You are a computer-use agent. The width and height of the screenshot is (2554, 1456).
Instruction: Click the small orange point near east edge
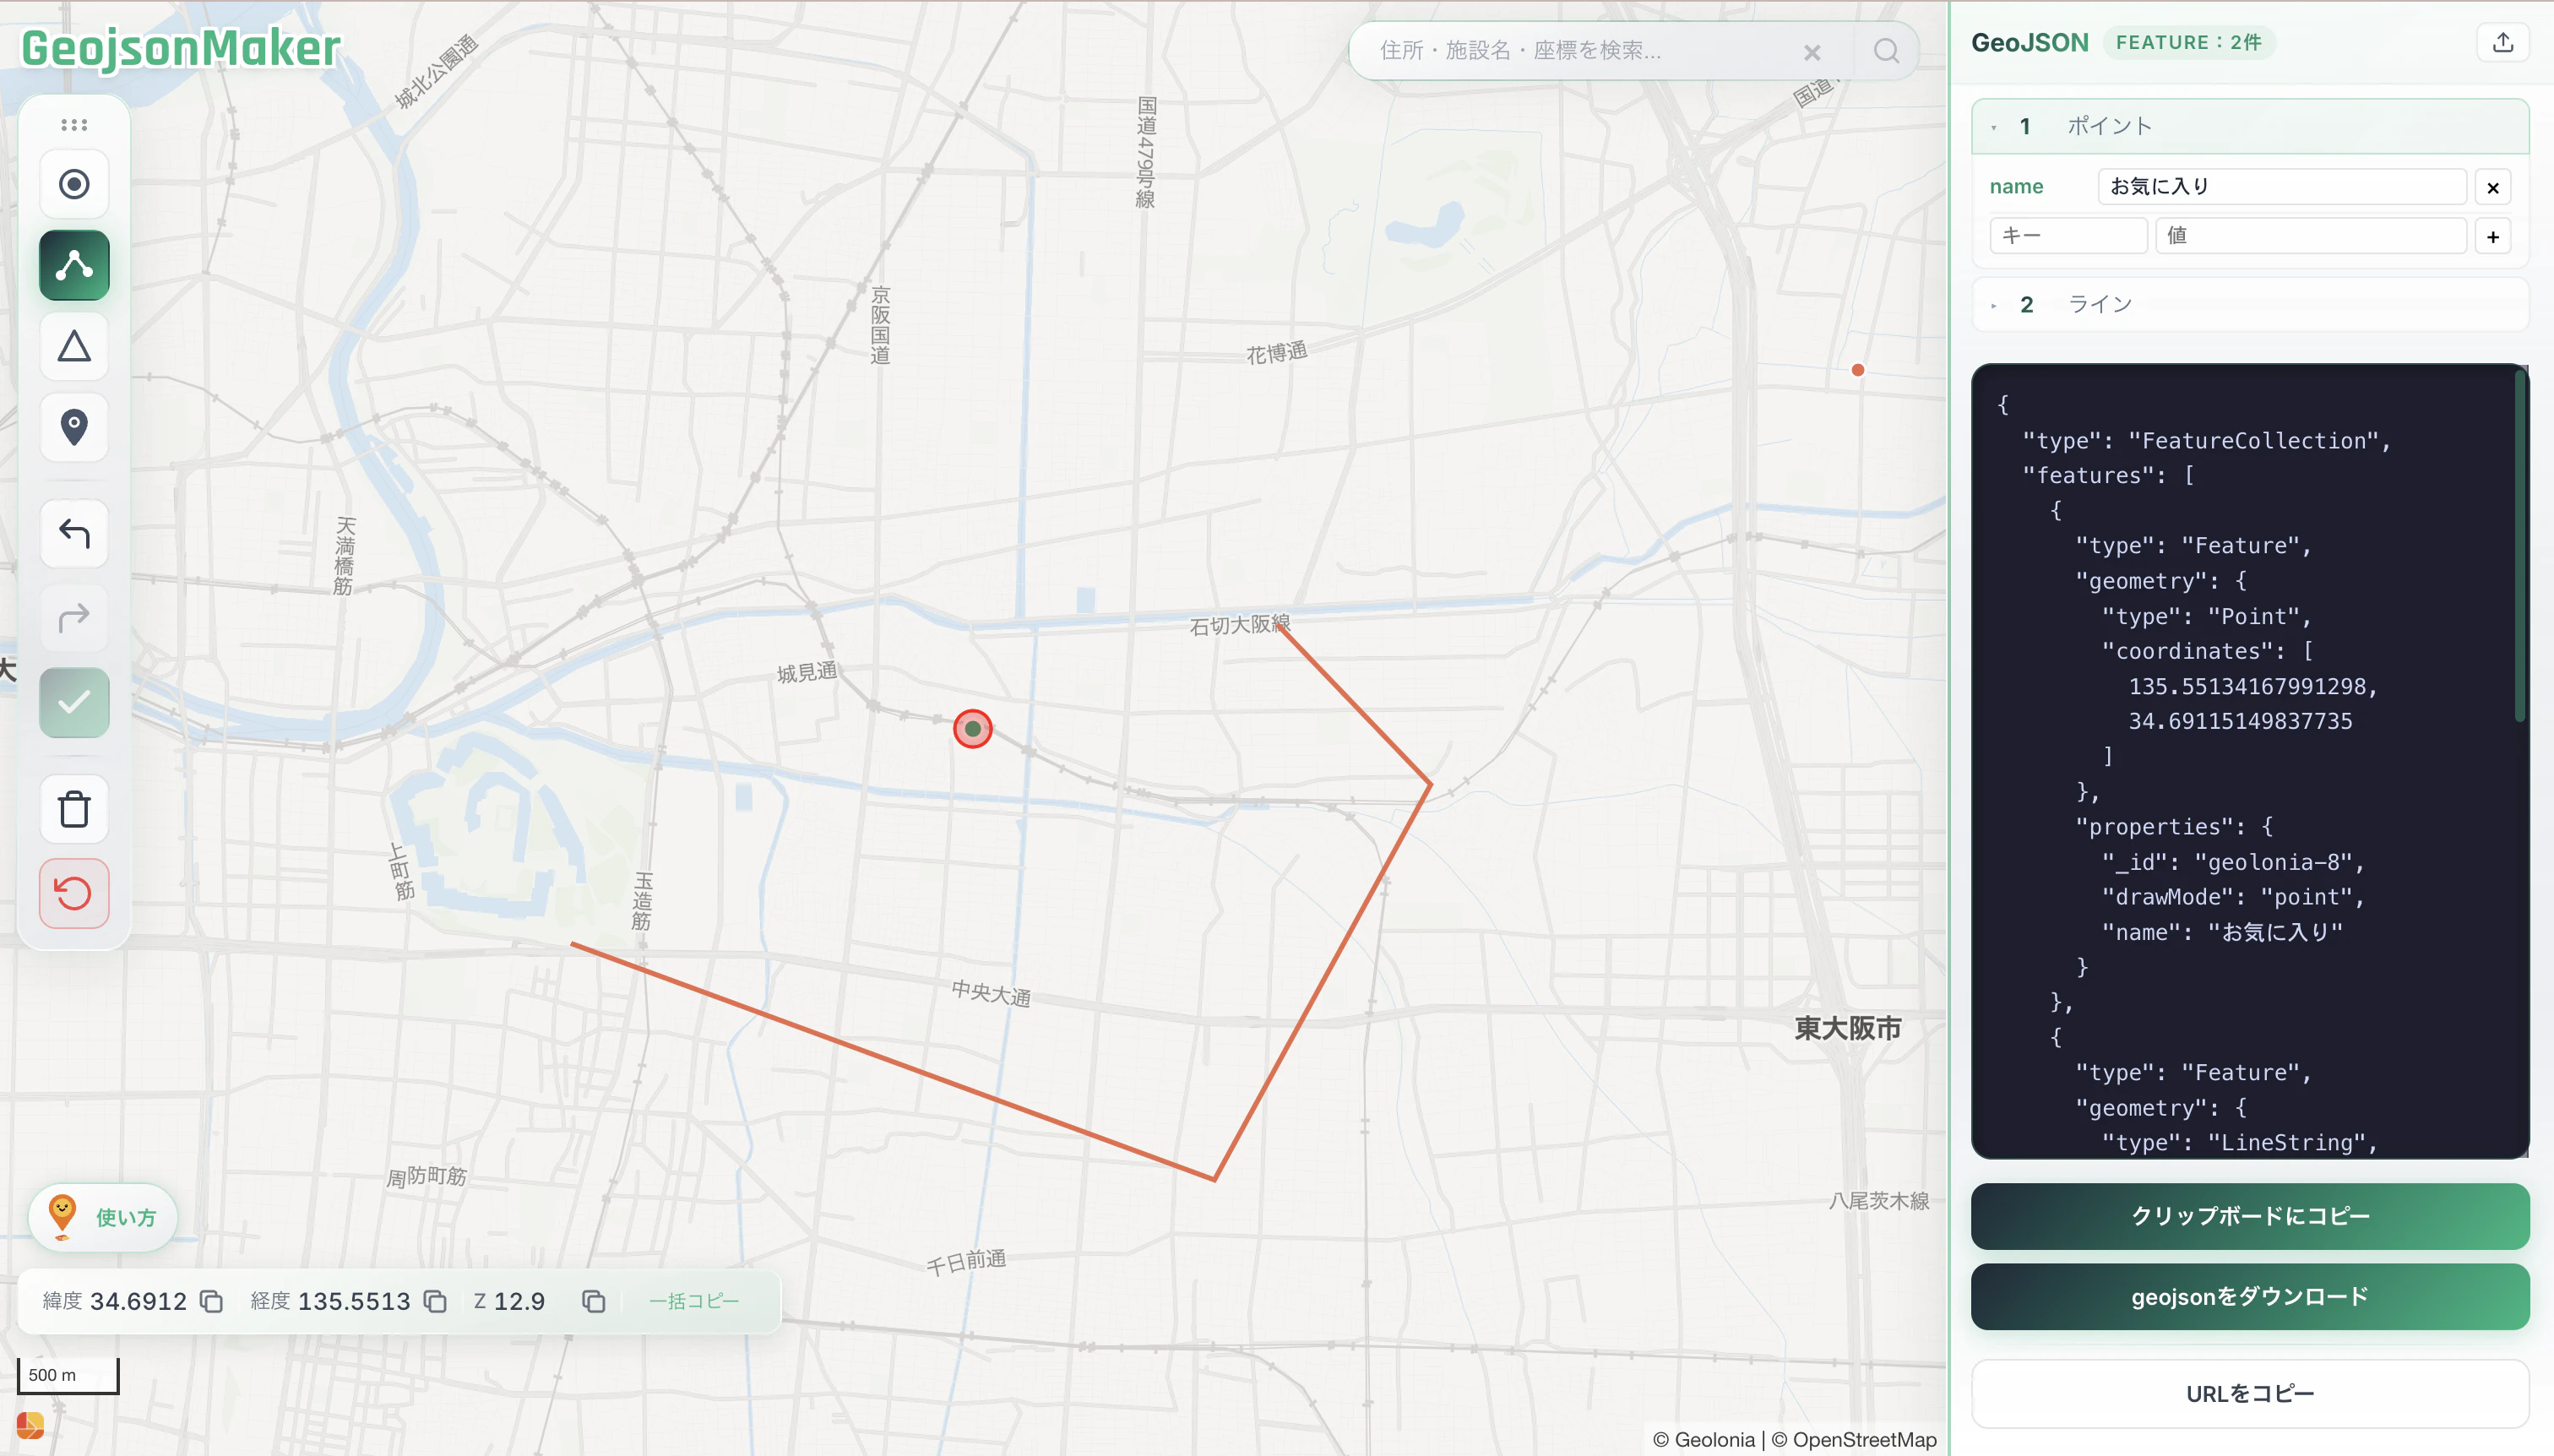1858,370
